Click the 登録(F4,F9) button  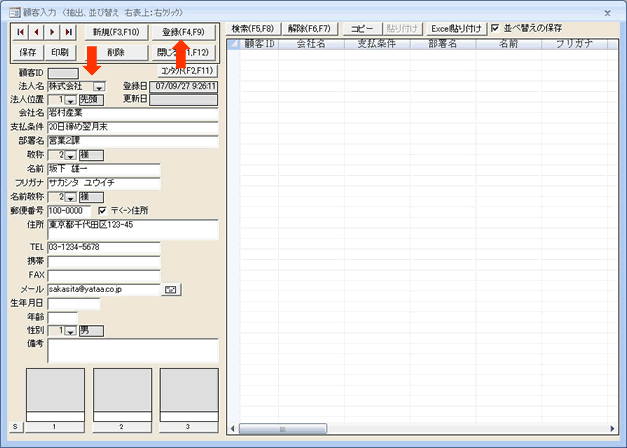click(184, 32)
